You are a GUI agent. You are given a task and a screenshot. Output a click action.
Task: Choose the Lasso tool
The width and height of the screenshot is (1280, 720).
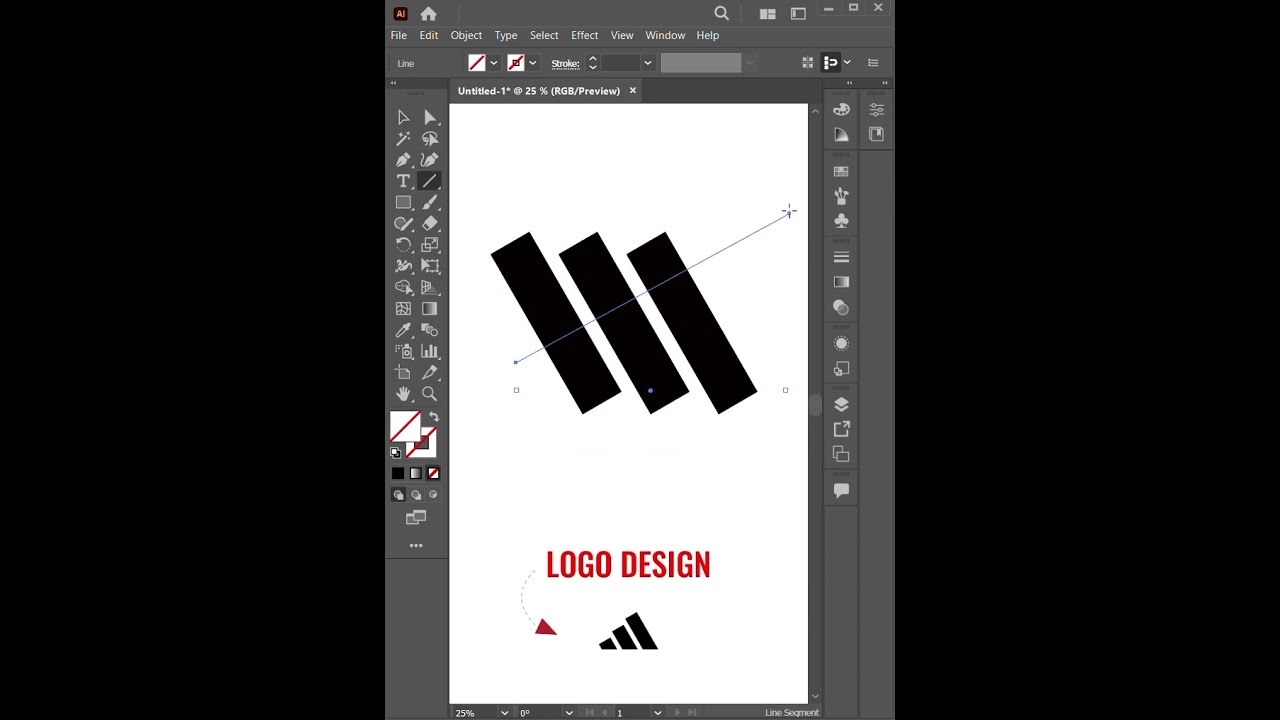pos(430,139)
